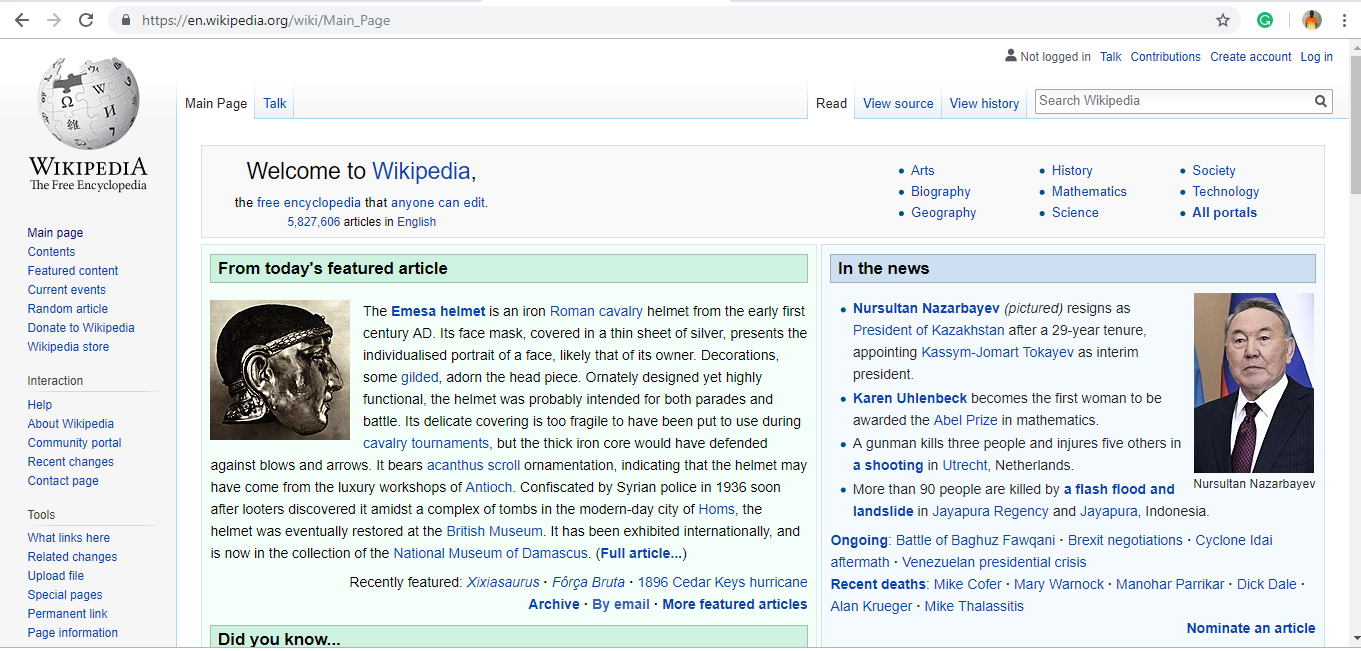Switch to the Talk tab
Image resolution: width=1361 pixels, height=651 pixels.
[275, 103]
